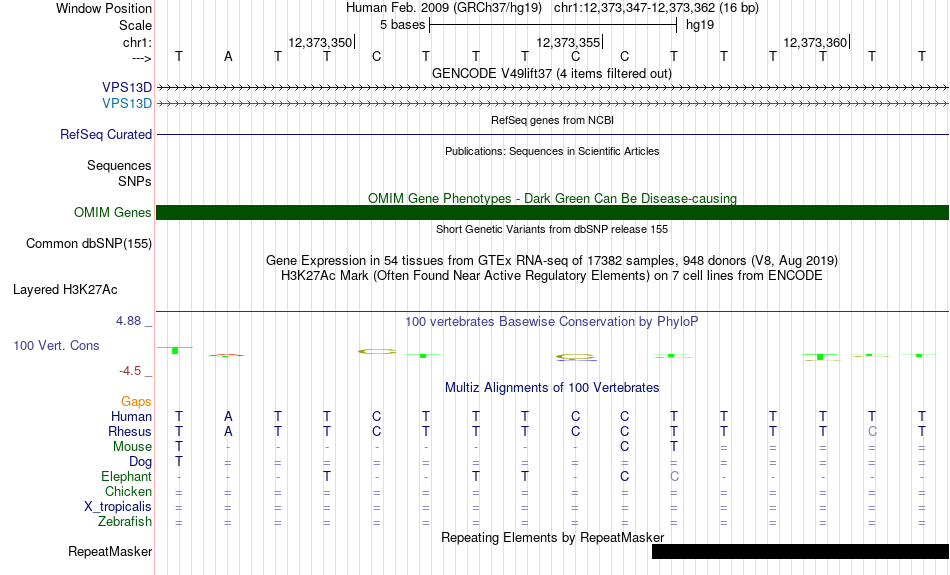The height and width of the screenshot is (575, 950).
Task: Click the 'RefSeq genes from NCBI' title
Action: (x=552, y=120)
